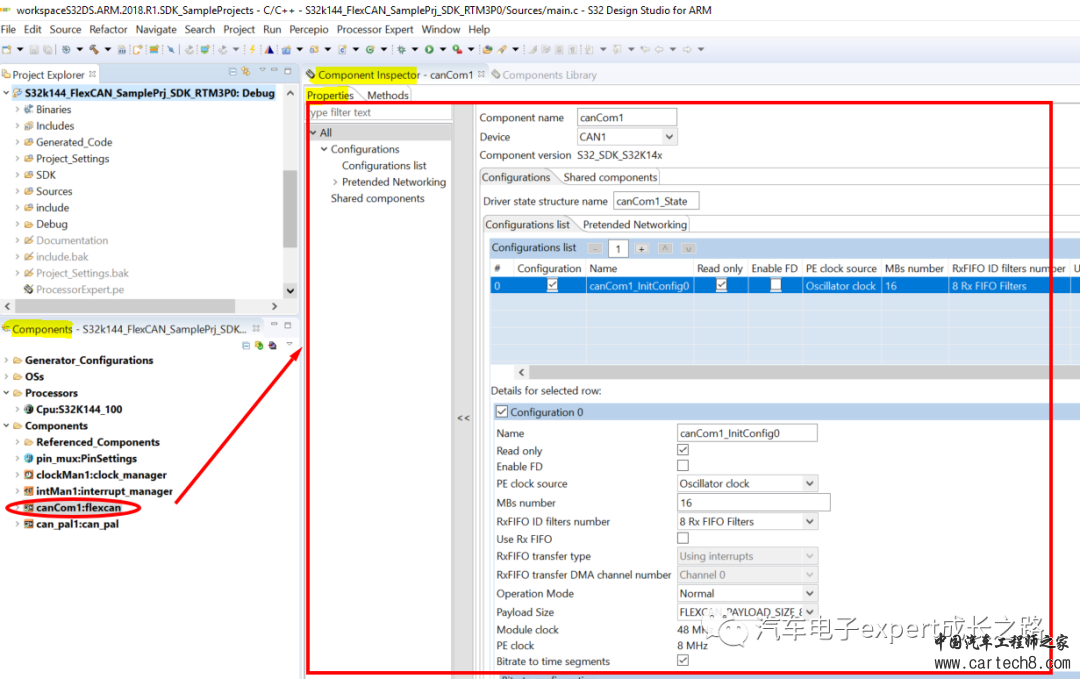
Task: Open the Payload Size dropdown
Action: click(x=810, y=612)
